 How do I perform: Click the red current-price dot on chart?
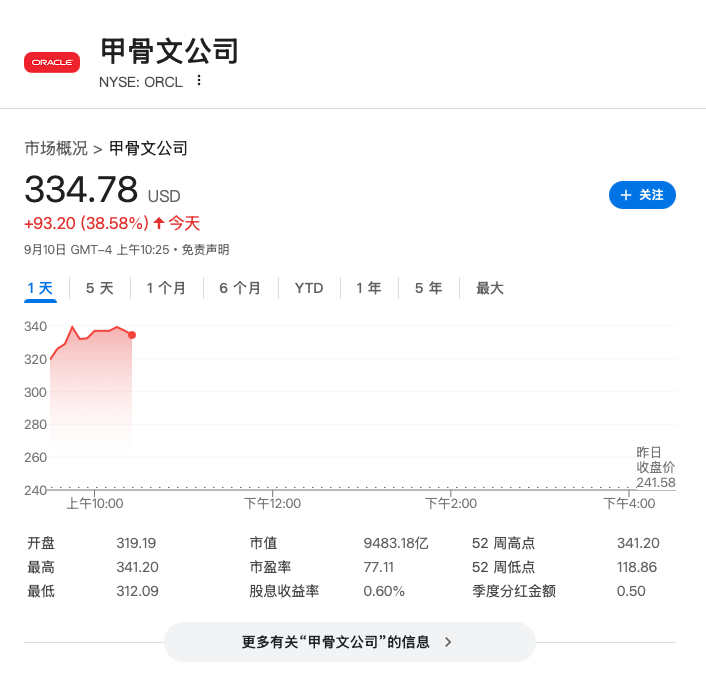(132, 335)
